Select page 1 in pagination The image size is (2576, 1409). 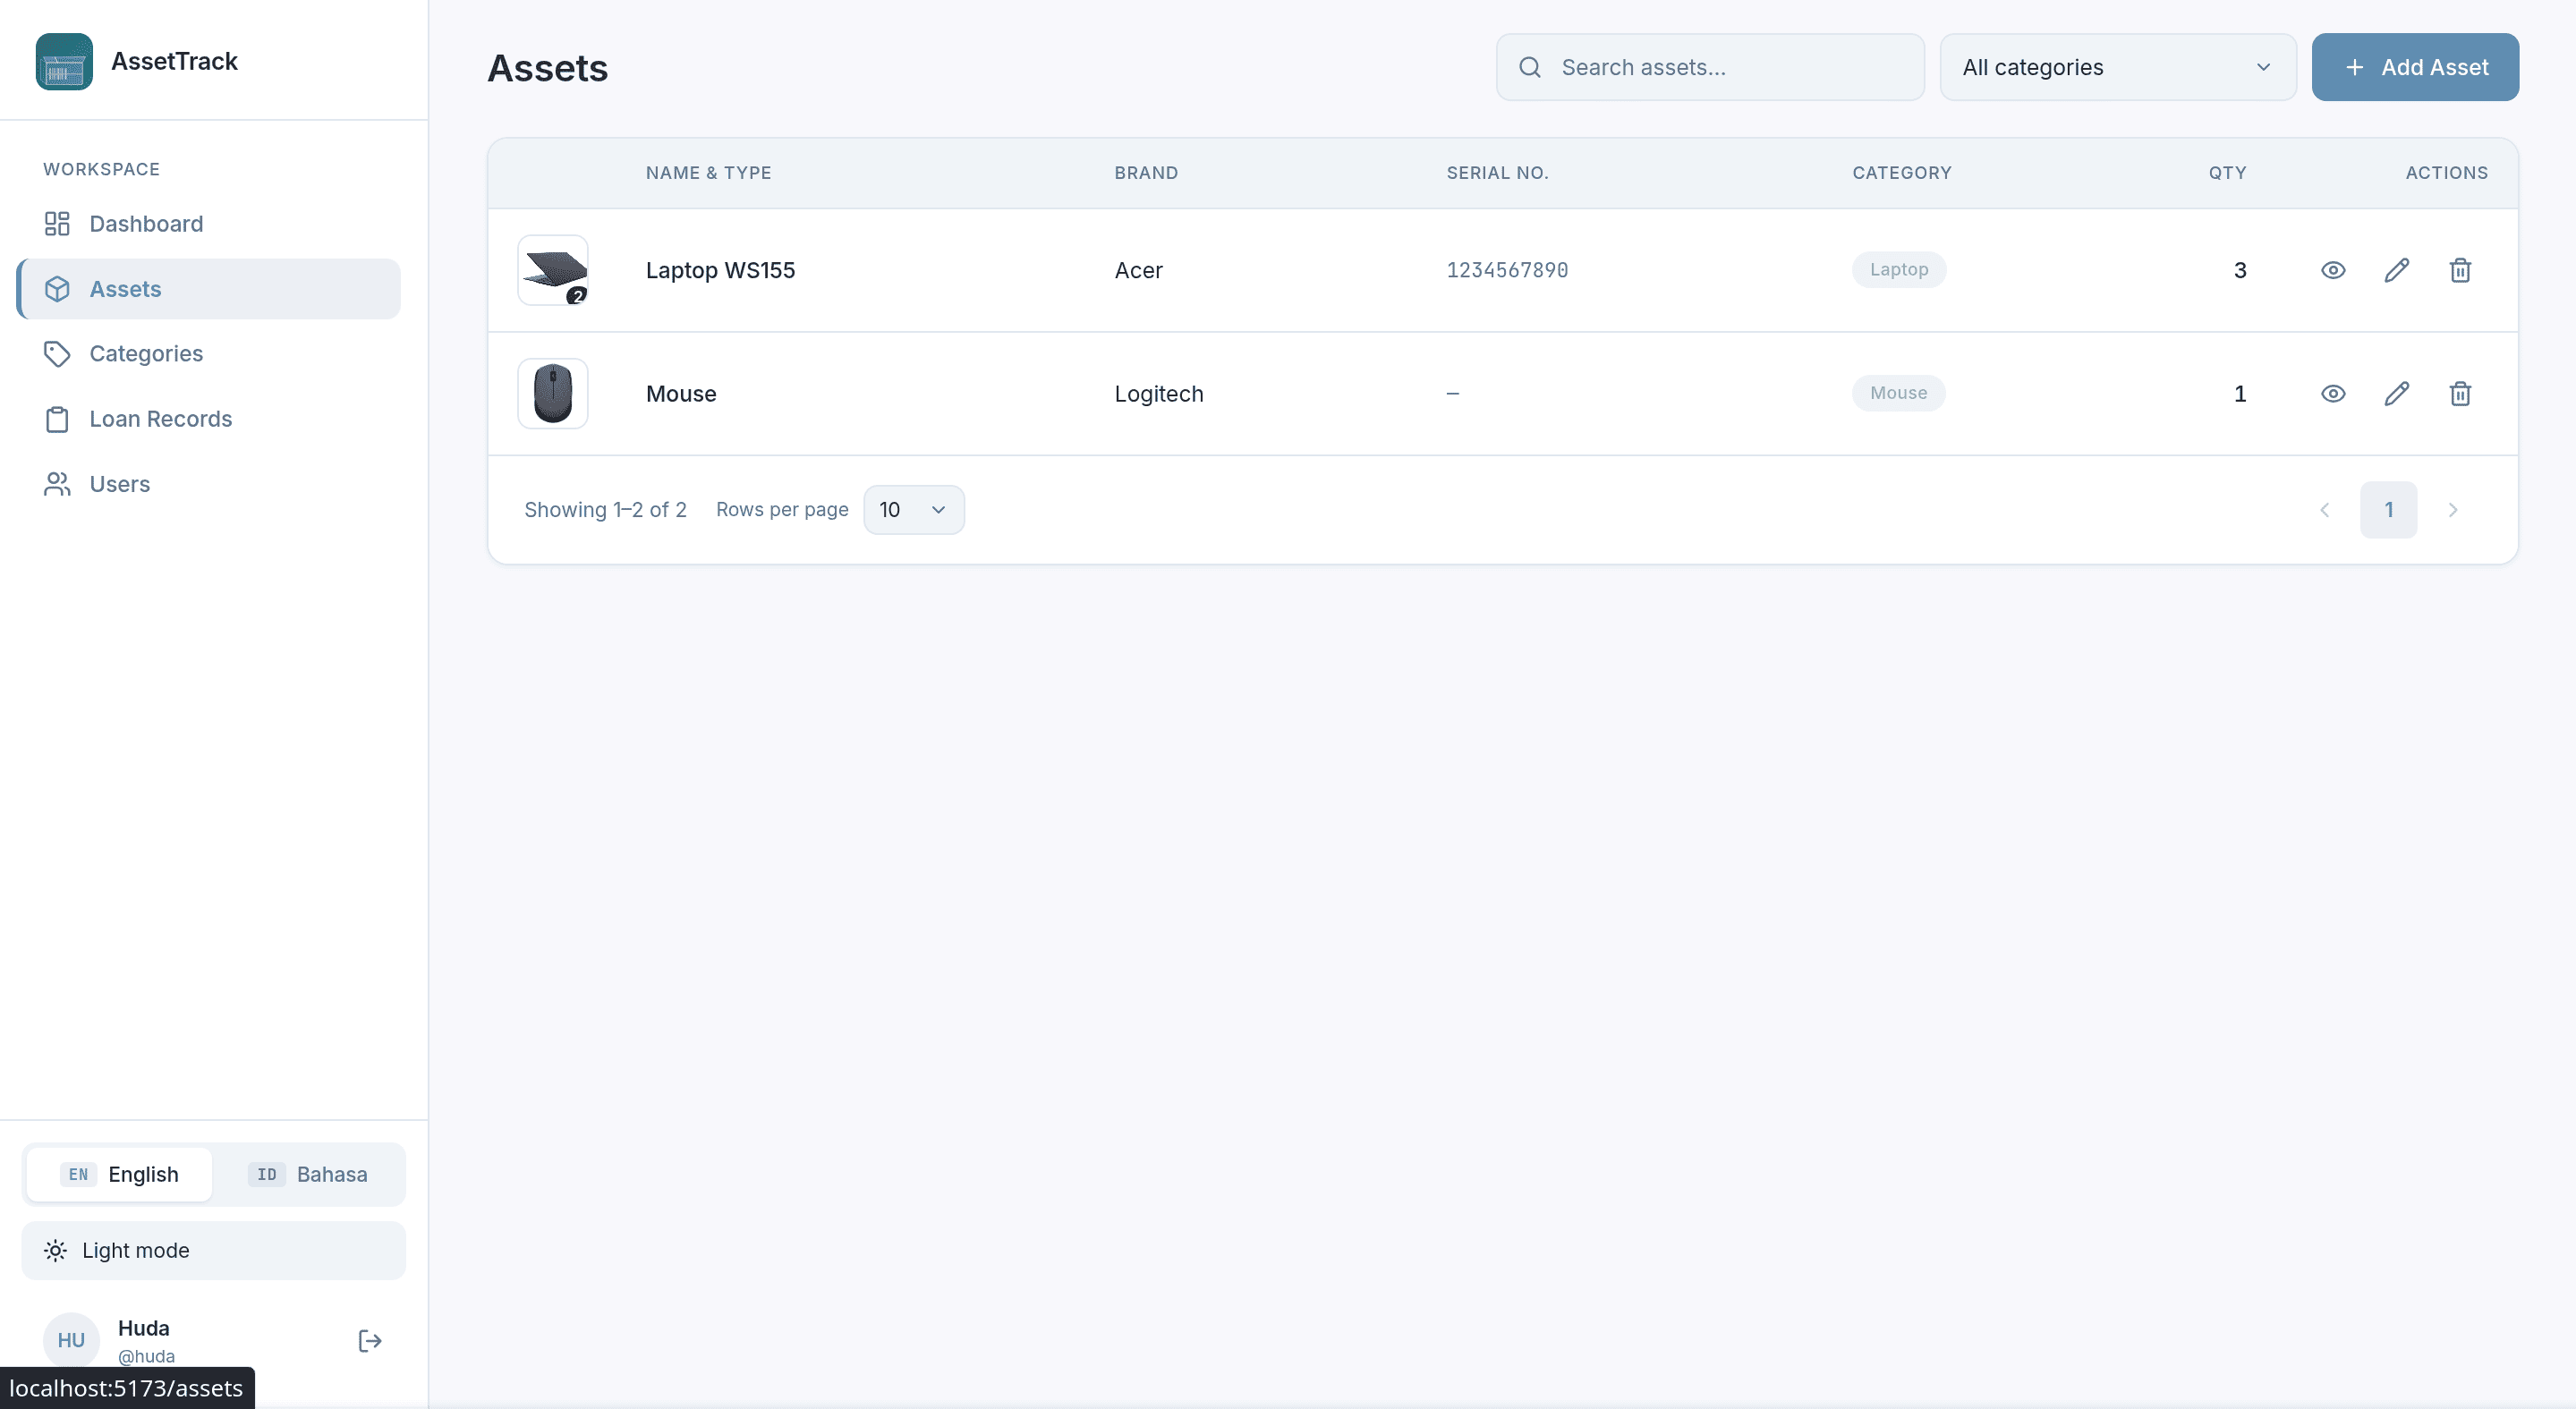[2389, 510]
